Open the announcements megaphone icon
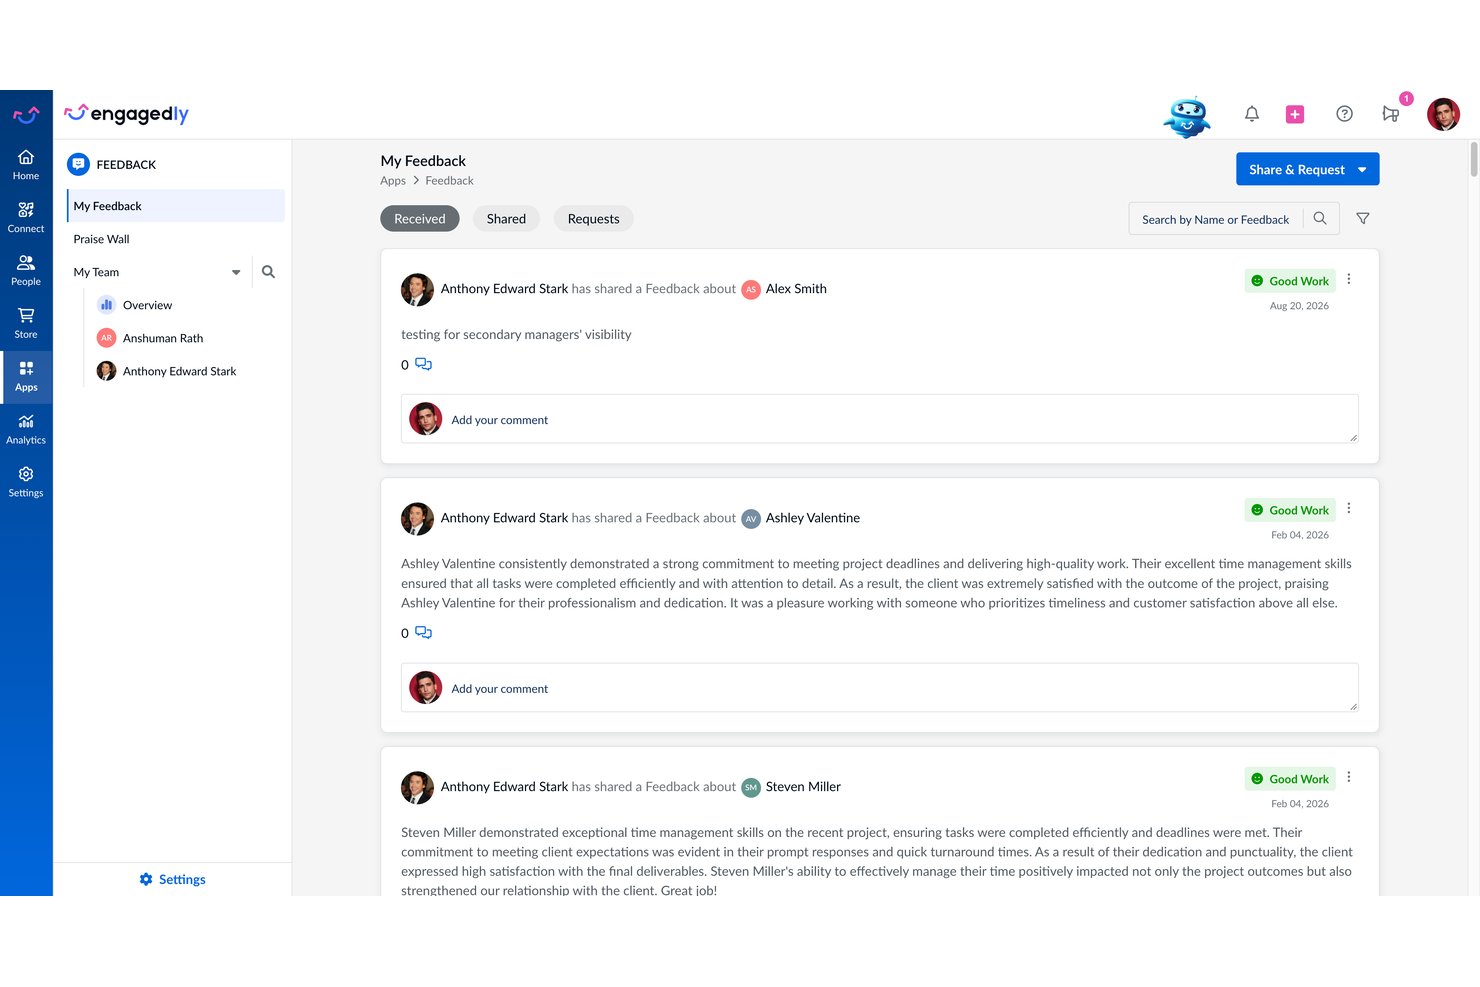 1391,114
